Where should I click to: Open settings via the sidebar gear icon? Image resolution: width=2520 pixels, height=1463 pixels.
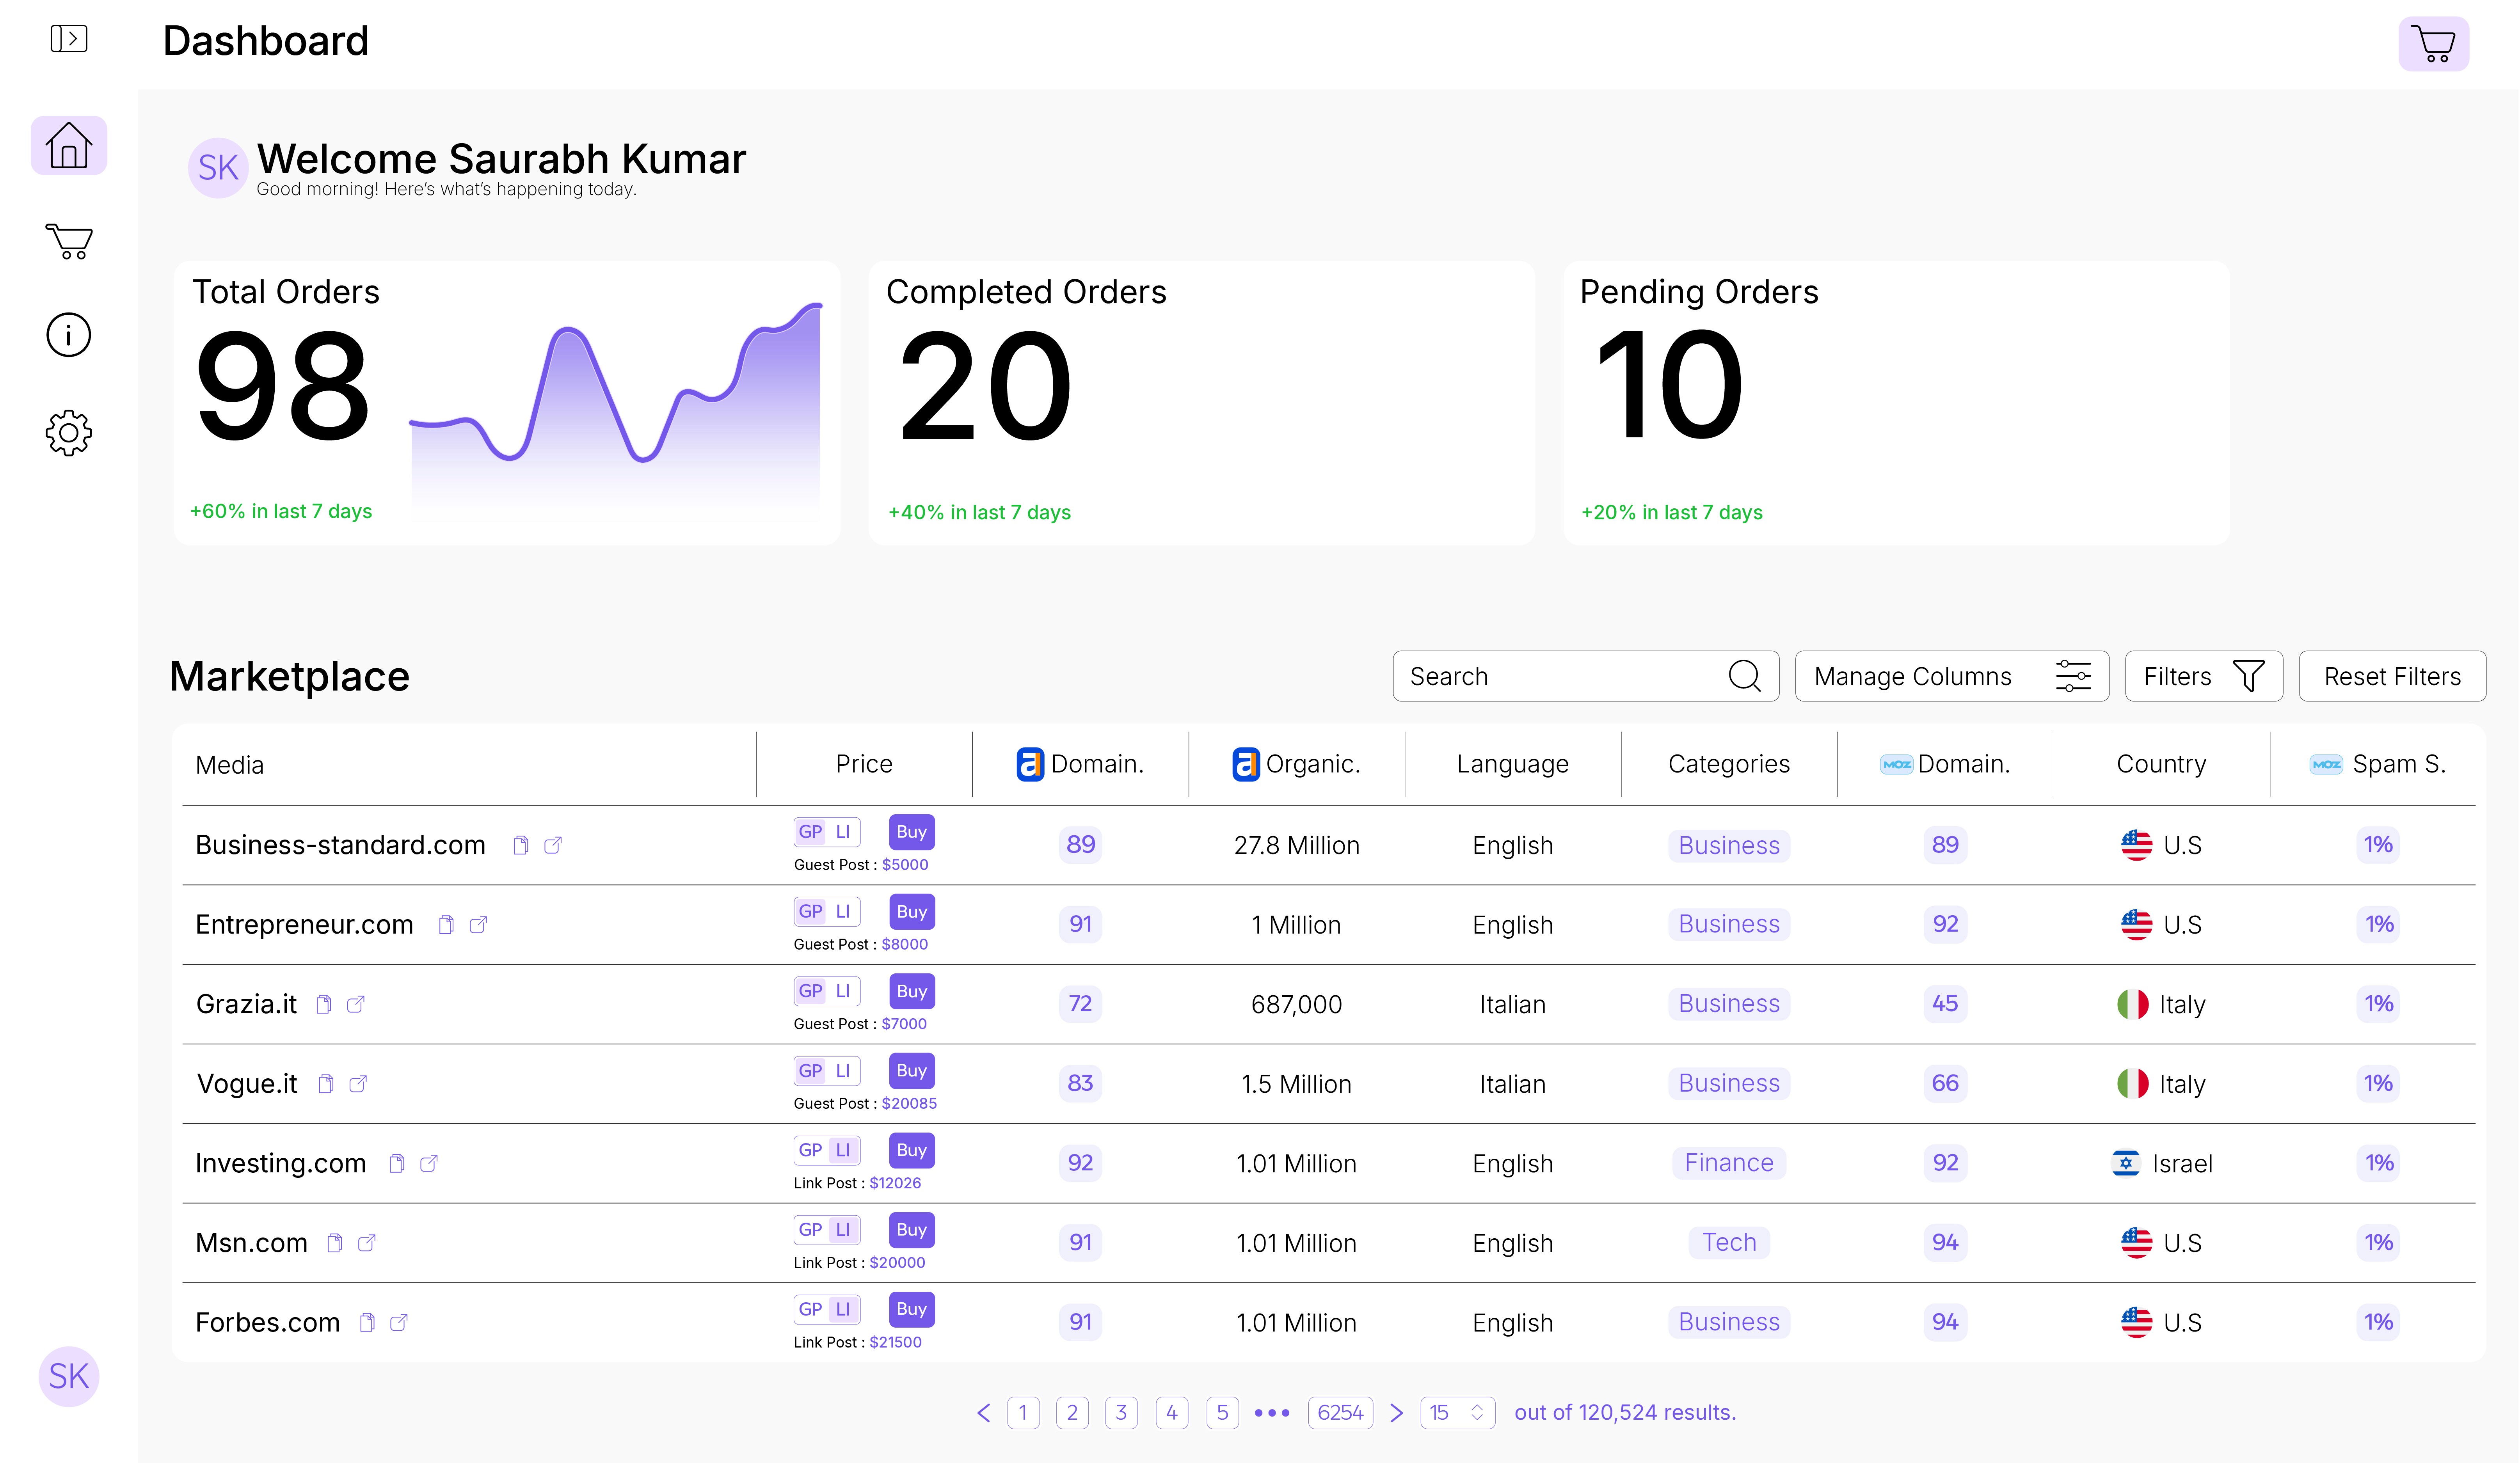69,433
